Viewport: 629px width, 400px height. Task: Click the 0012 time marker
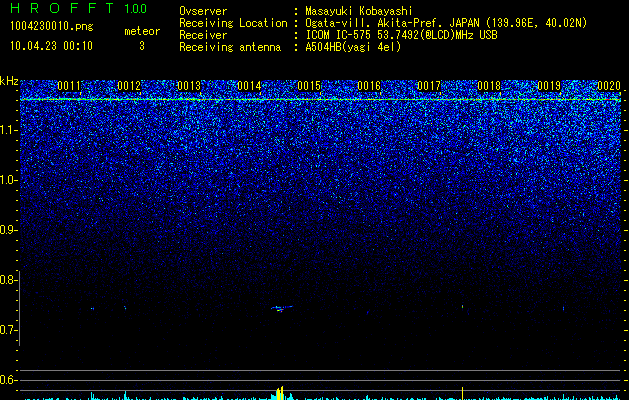[129, 86]
